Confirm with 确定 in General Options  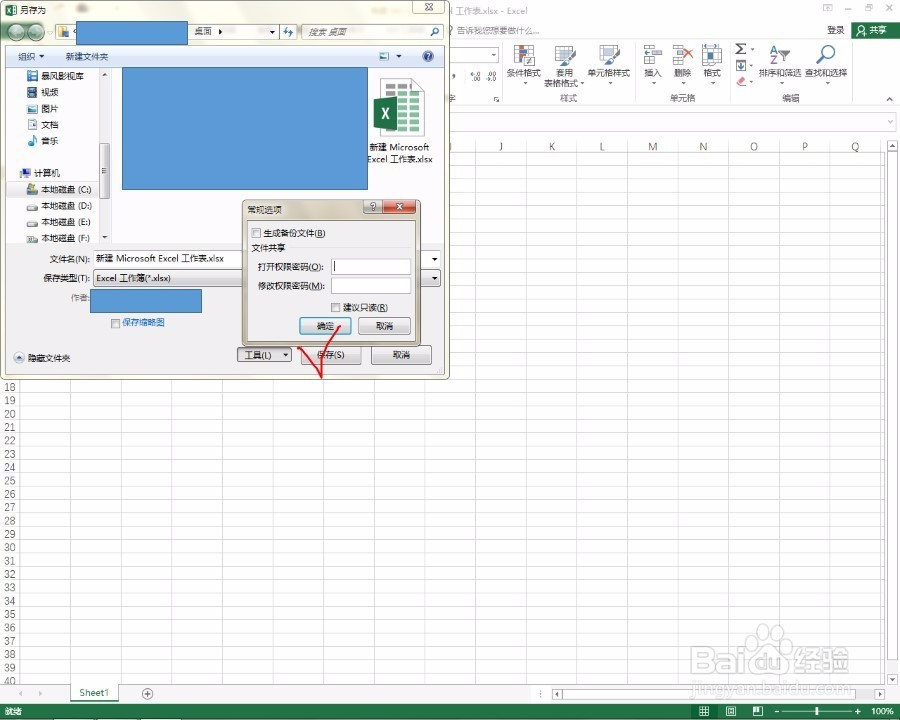click(325, 326)
